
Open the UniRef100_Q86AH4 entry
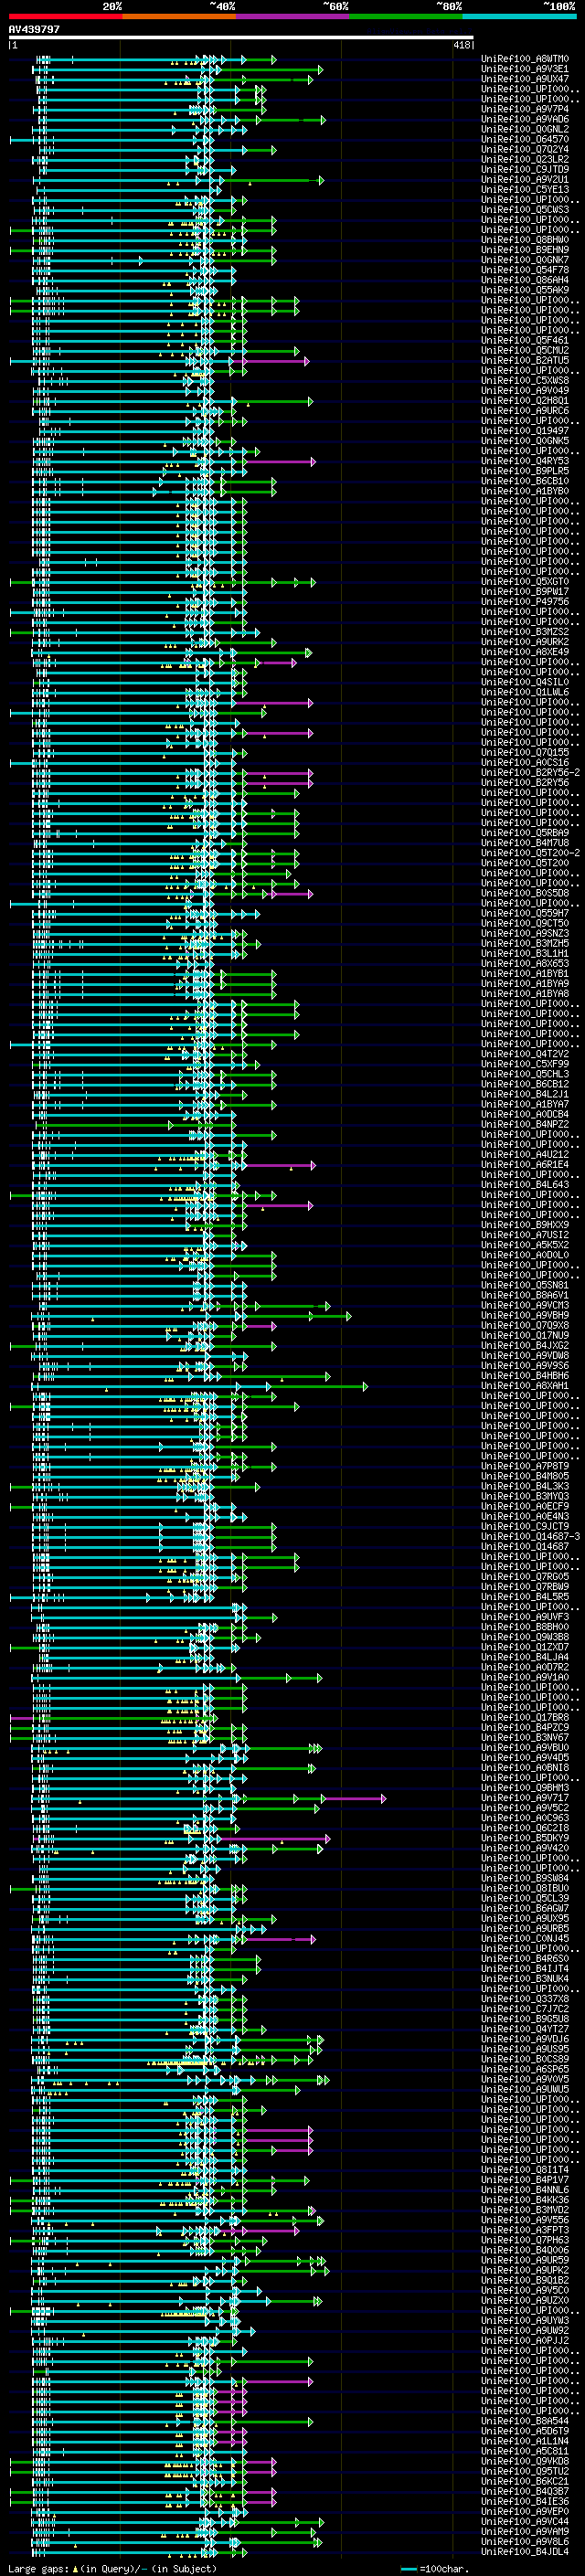tap(525, 280)
